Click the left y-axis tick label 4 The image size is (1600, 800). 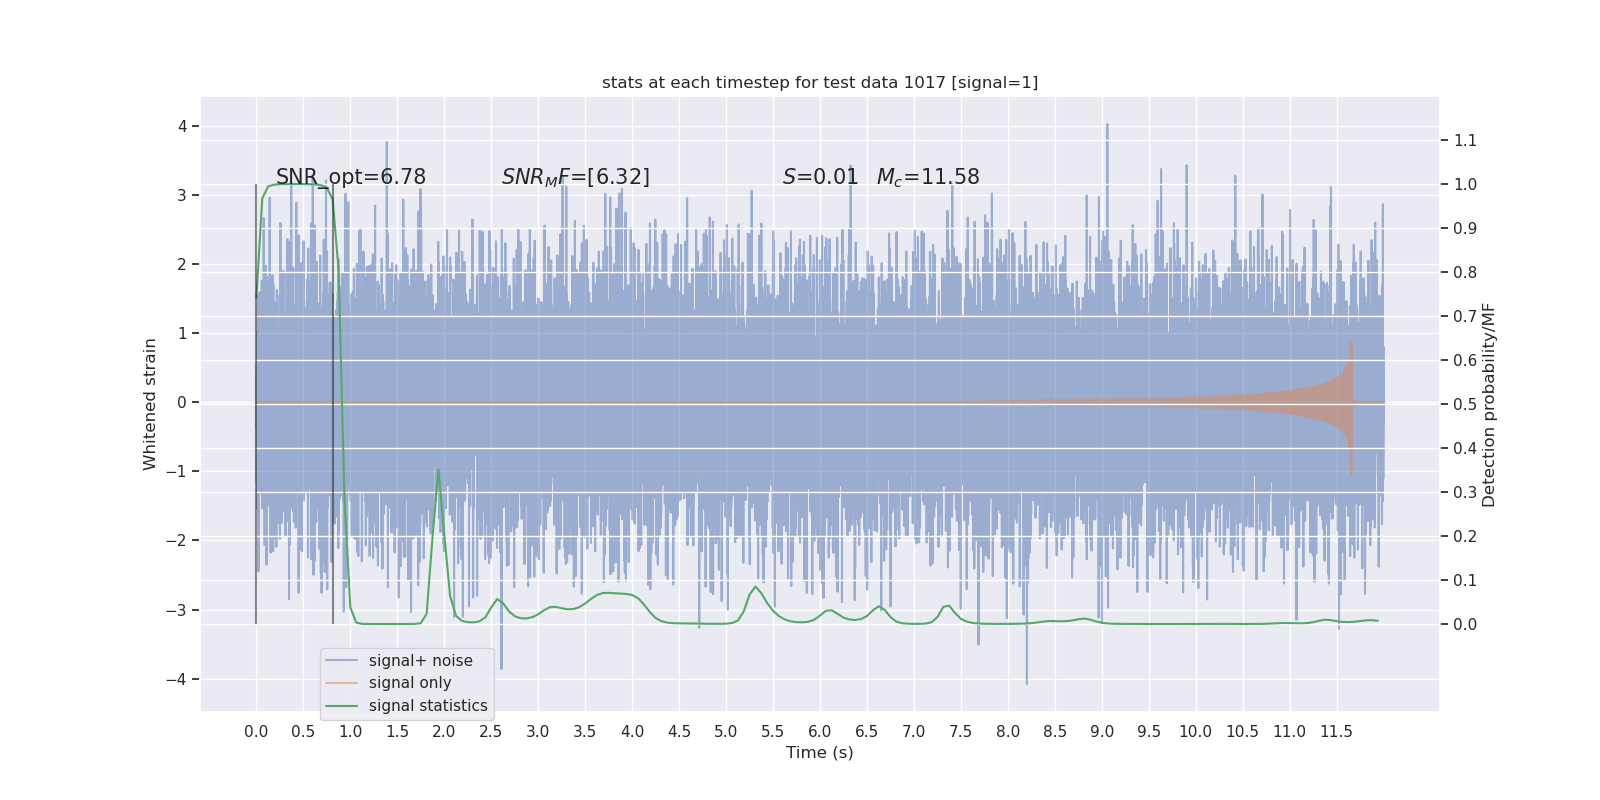[182, 126]
